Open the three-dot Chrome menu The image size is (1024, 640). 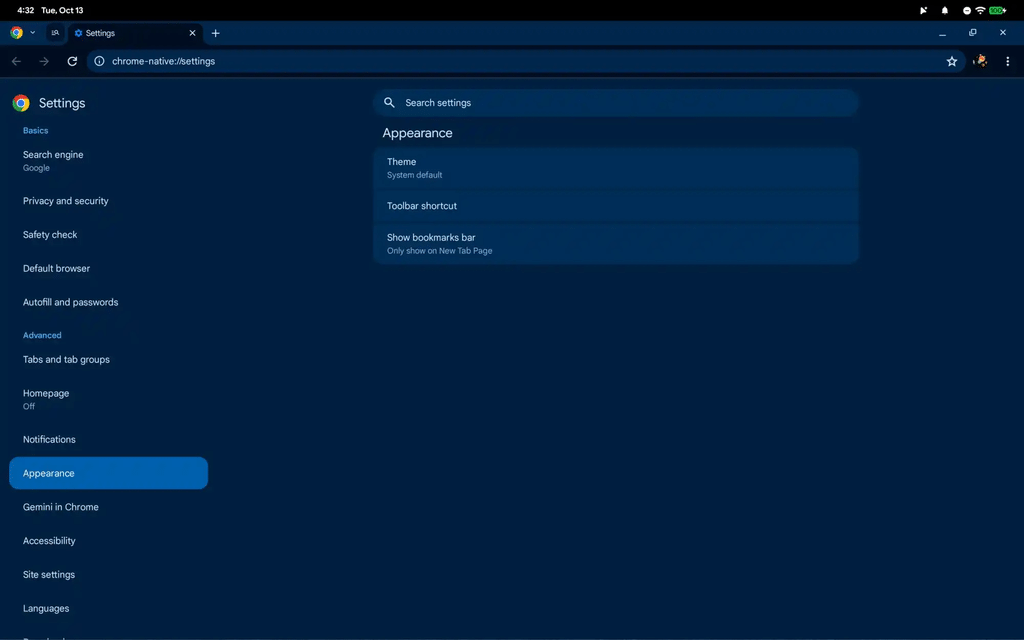pyautogui.click(x=1008, y=61)
